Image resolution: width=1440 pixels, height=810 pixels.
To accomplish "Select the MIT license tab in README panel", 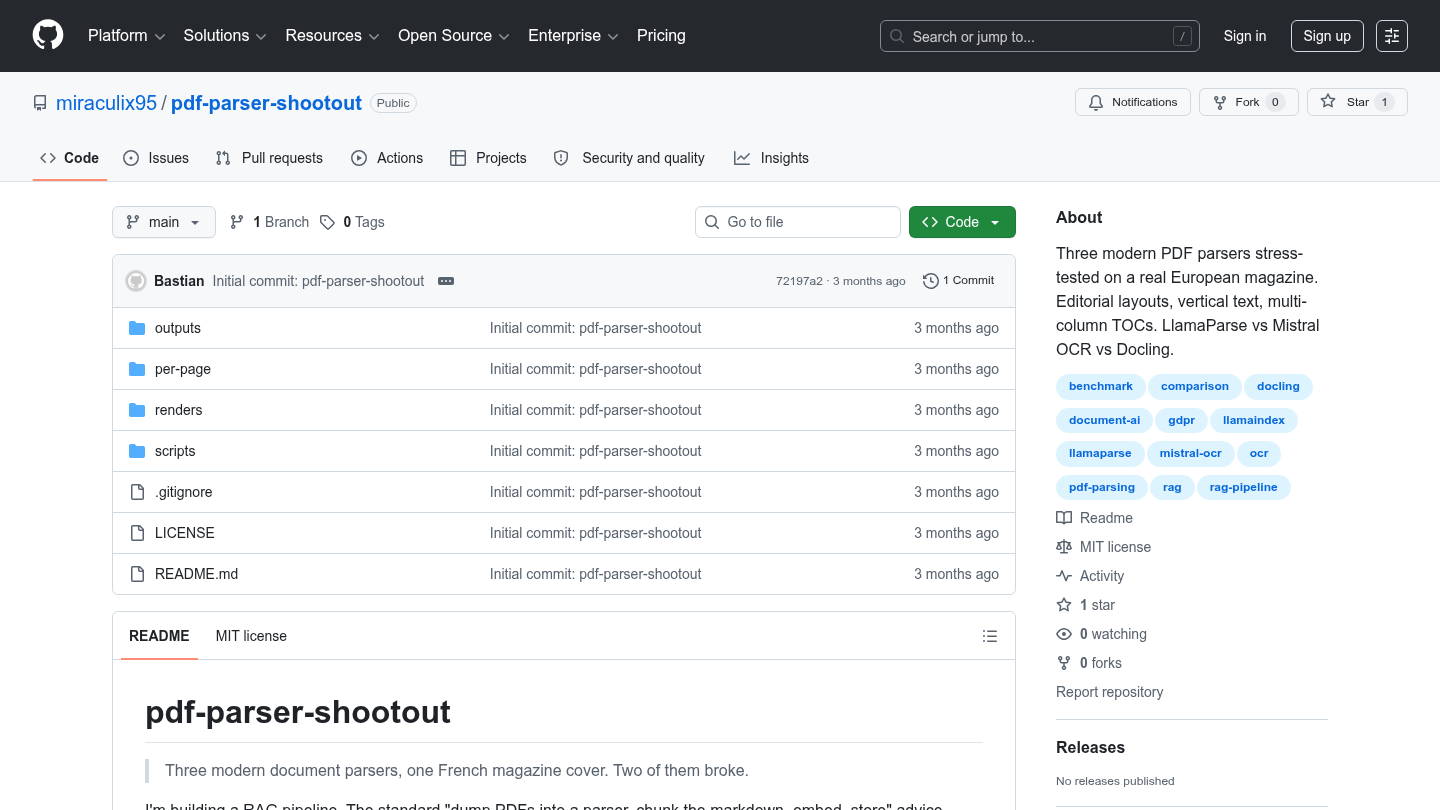I will [251, 636].
